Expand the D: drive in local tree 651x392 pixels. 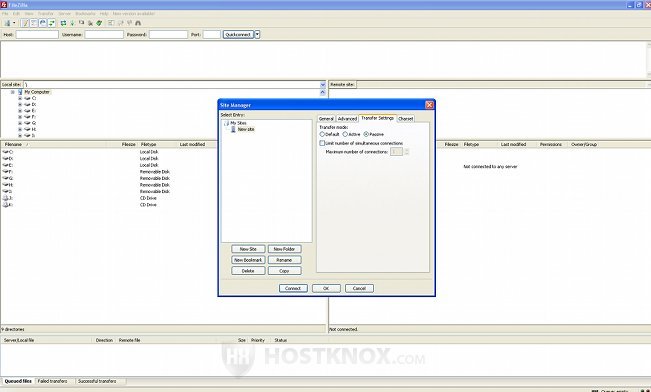click(x=20, y=105)
